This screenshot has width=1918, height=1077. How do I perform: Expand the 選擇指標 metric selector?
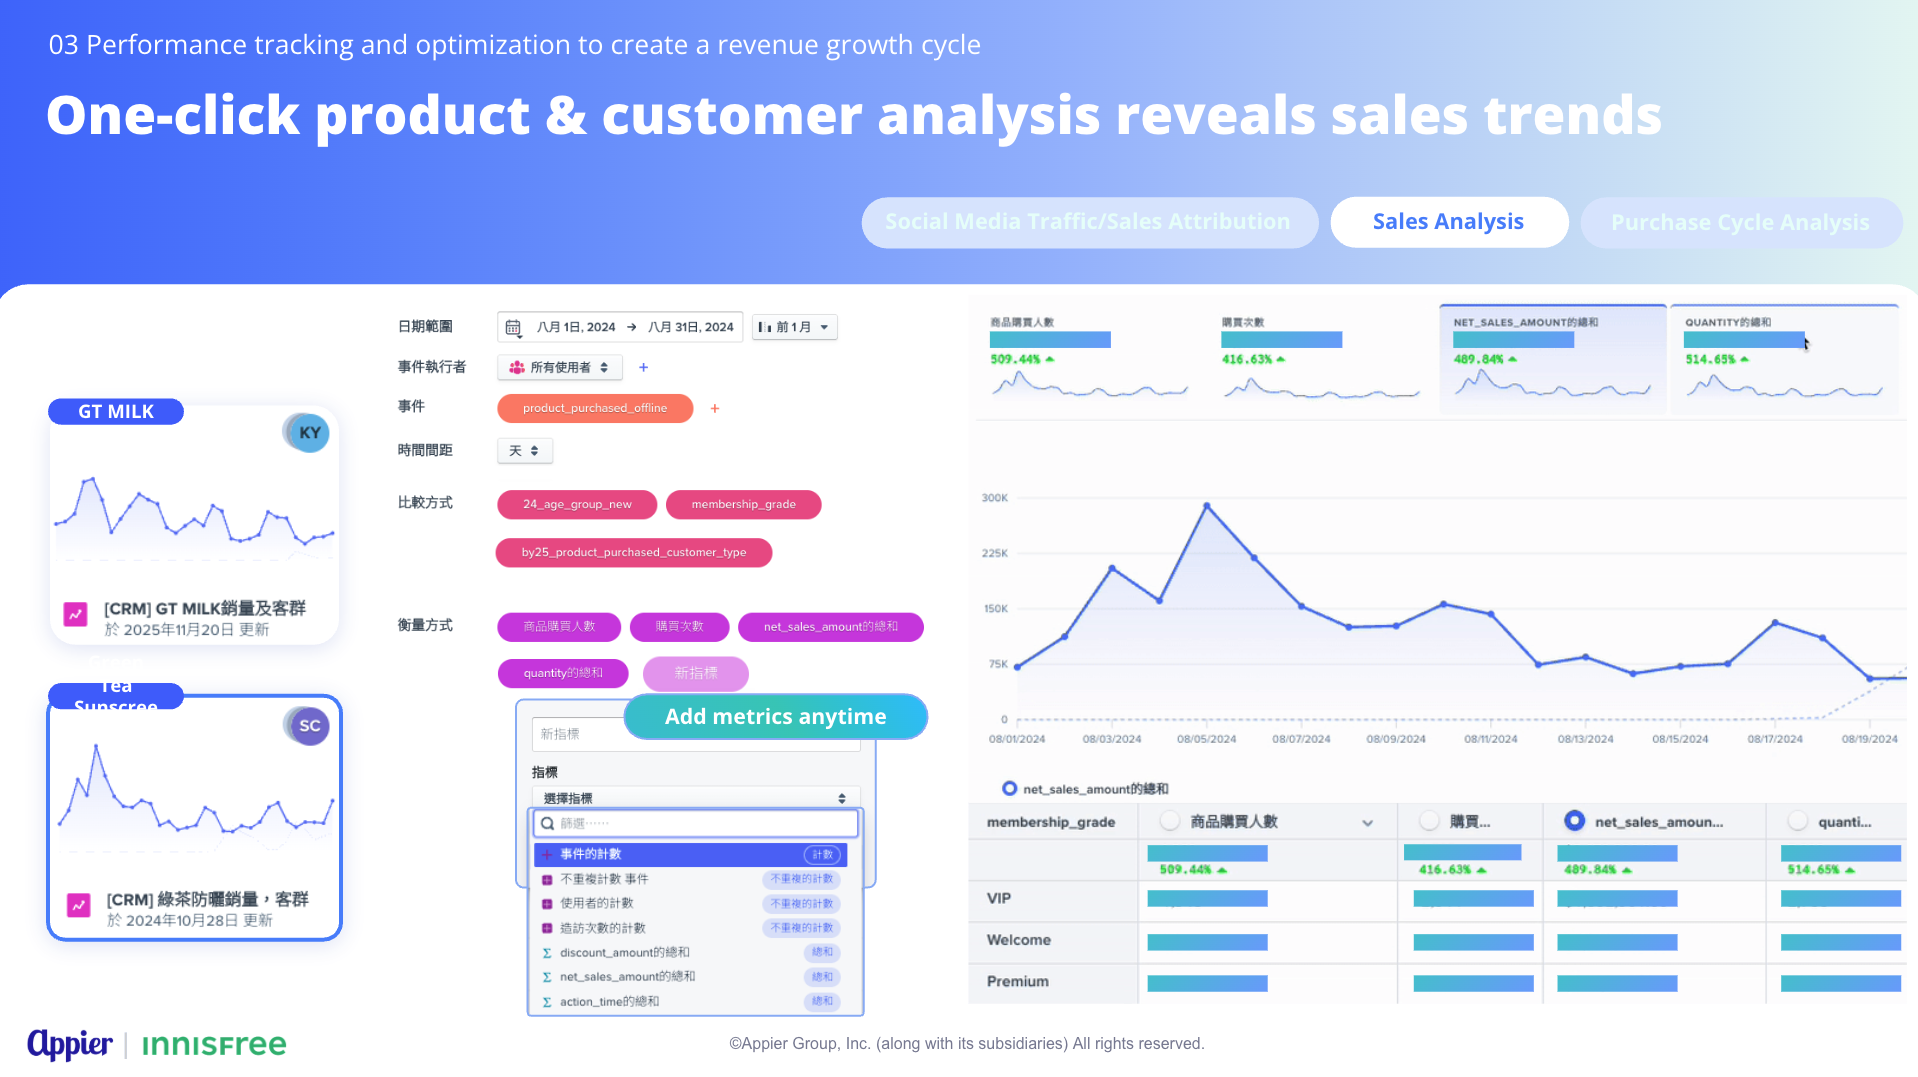point(694,798)
